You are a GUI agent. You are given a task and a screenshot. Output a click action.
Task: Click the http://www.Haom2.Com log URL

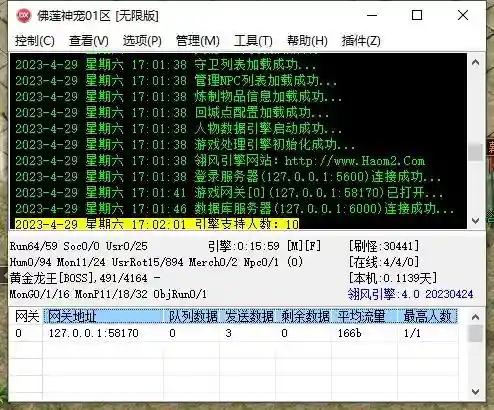[355, 161]
